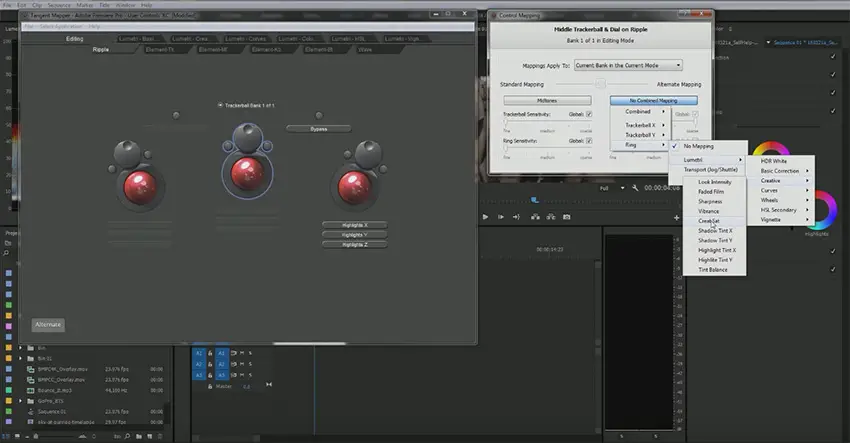Click the Find magnifier icon in Project panel footer
The image size is (850, 443).
coord(127,436)
